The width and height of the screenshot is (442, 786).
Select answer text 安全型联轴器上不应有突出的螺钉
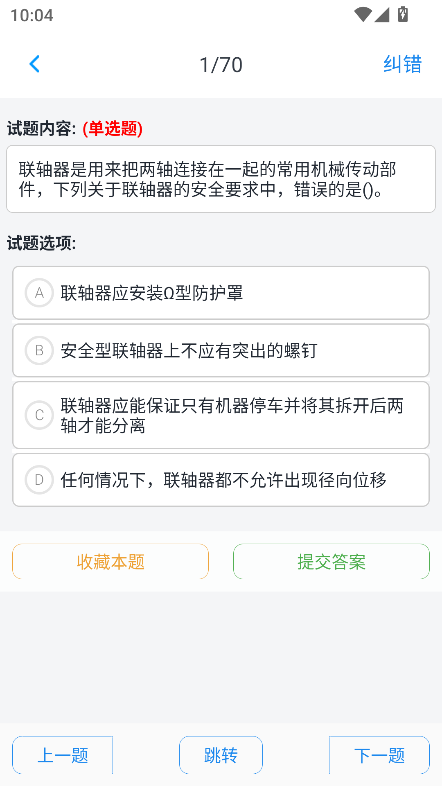[x=189, y=351]
